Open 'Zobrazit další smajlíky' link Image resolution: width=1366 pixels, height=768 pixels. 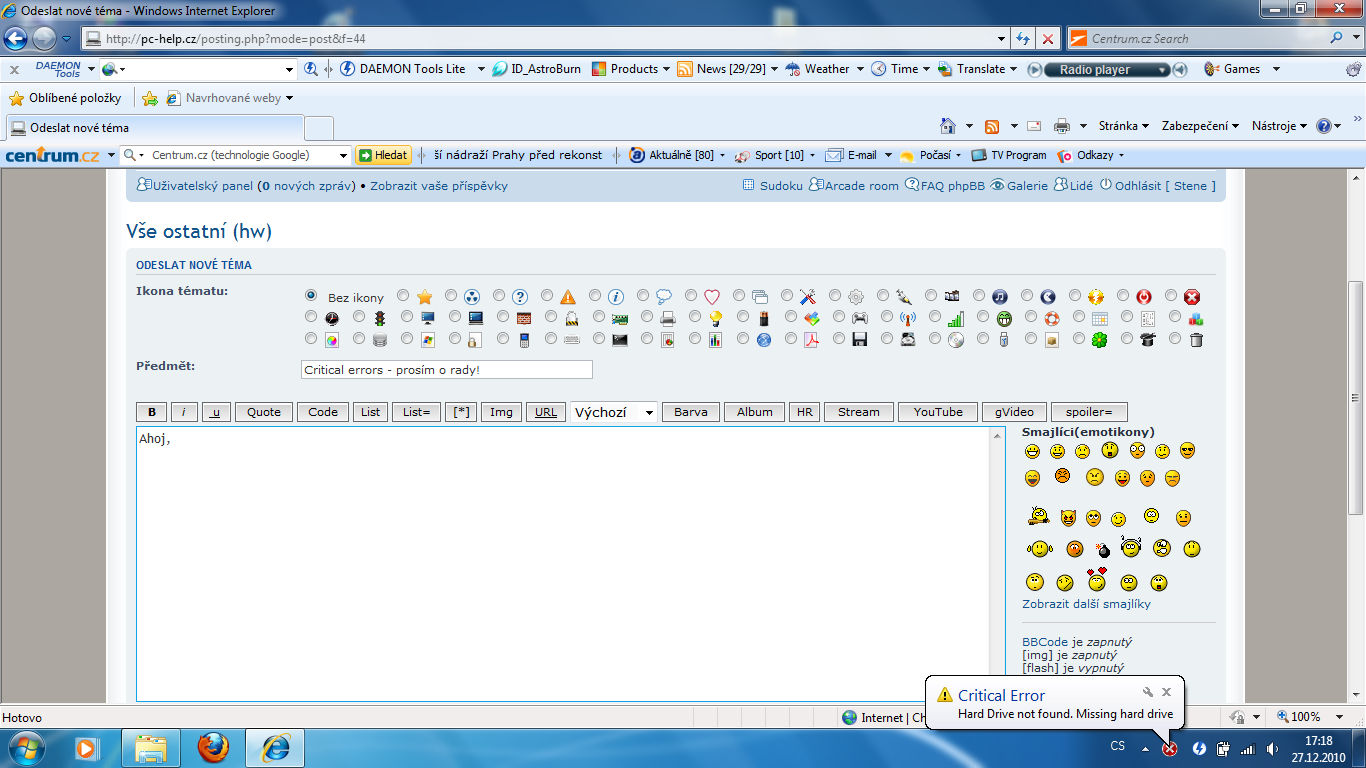click(1086, 604)
